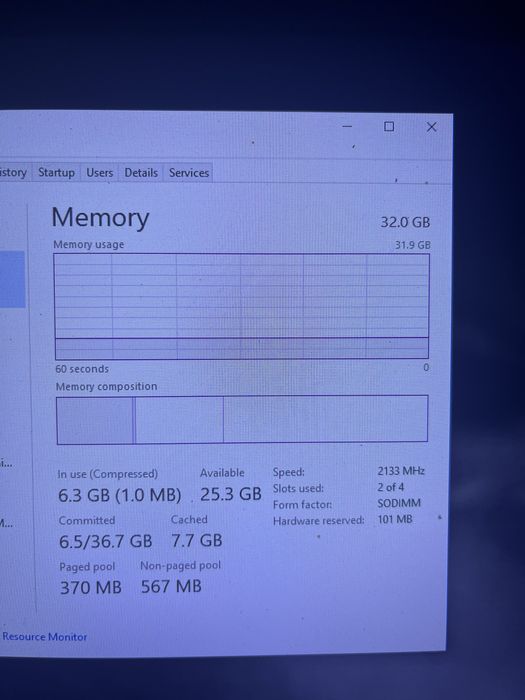Open the Users tab
This screenshot has width=525, height=700.
(99, 172)
